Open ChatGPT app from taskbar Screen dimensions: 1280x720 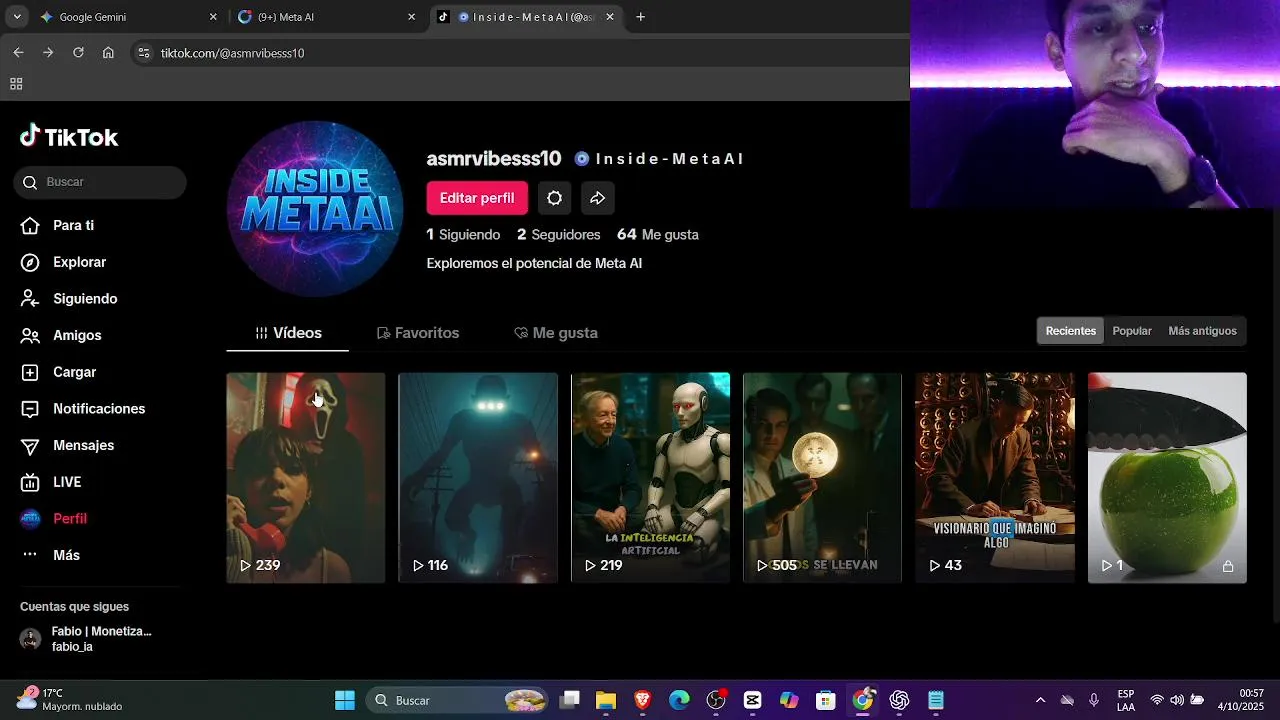click(x=899, y=700)
